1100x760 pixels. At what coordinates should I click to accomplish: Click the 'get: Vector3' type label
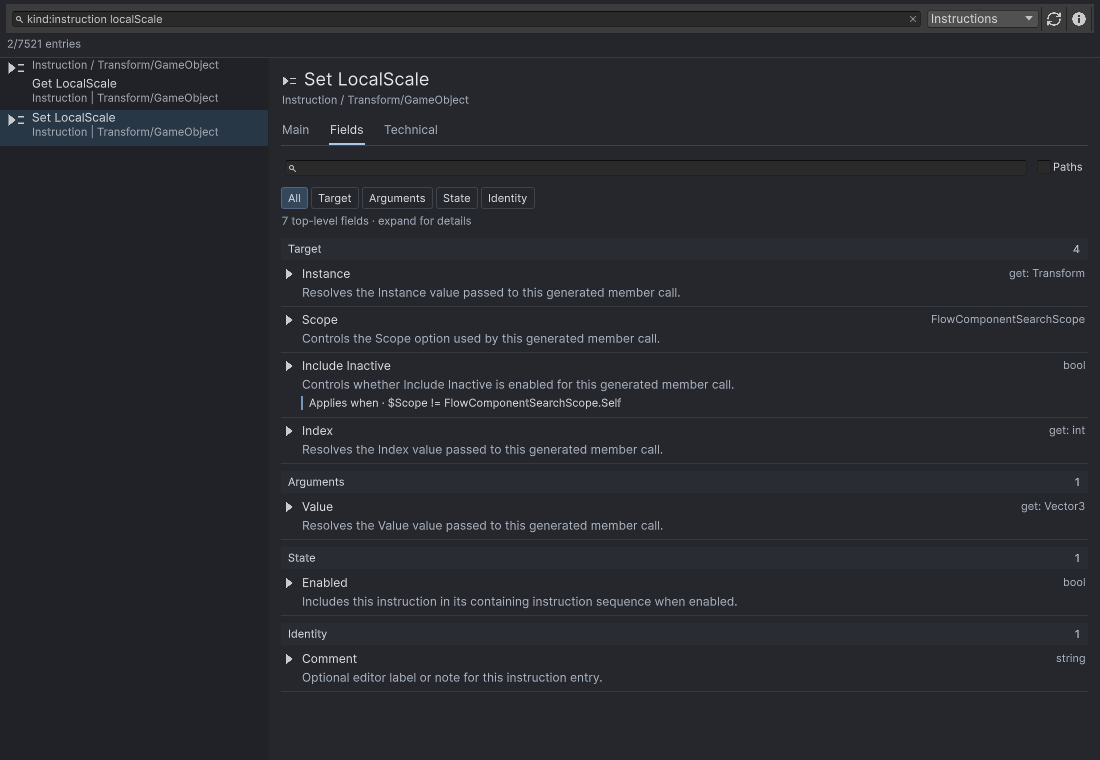1052,506
